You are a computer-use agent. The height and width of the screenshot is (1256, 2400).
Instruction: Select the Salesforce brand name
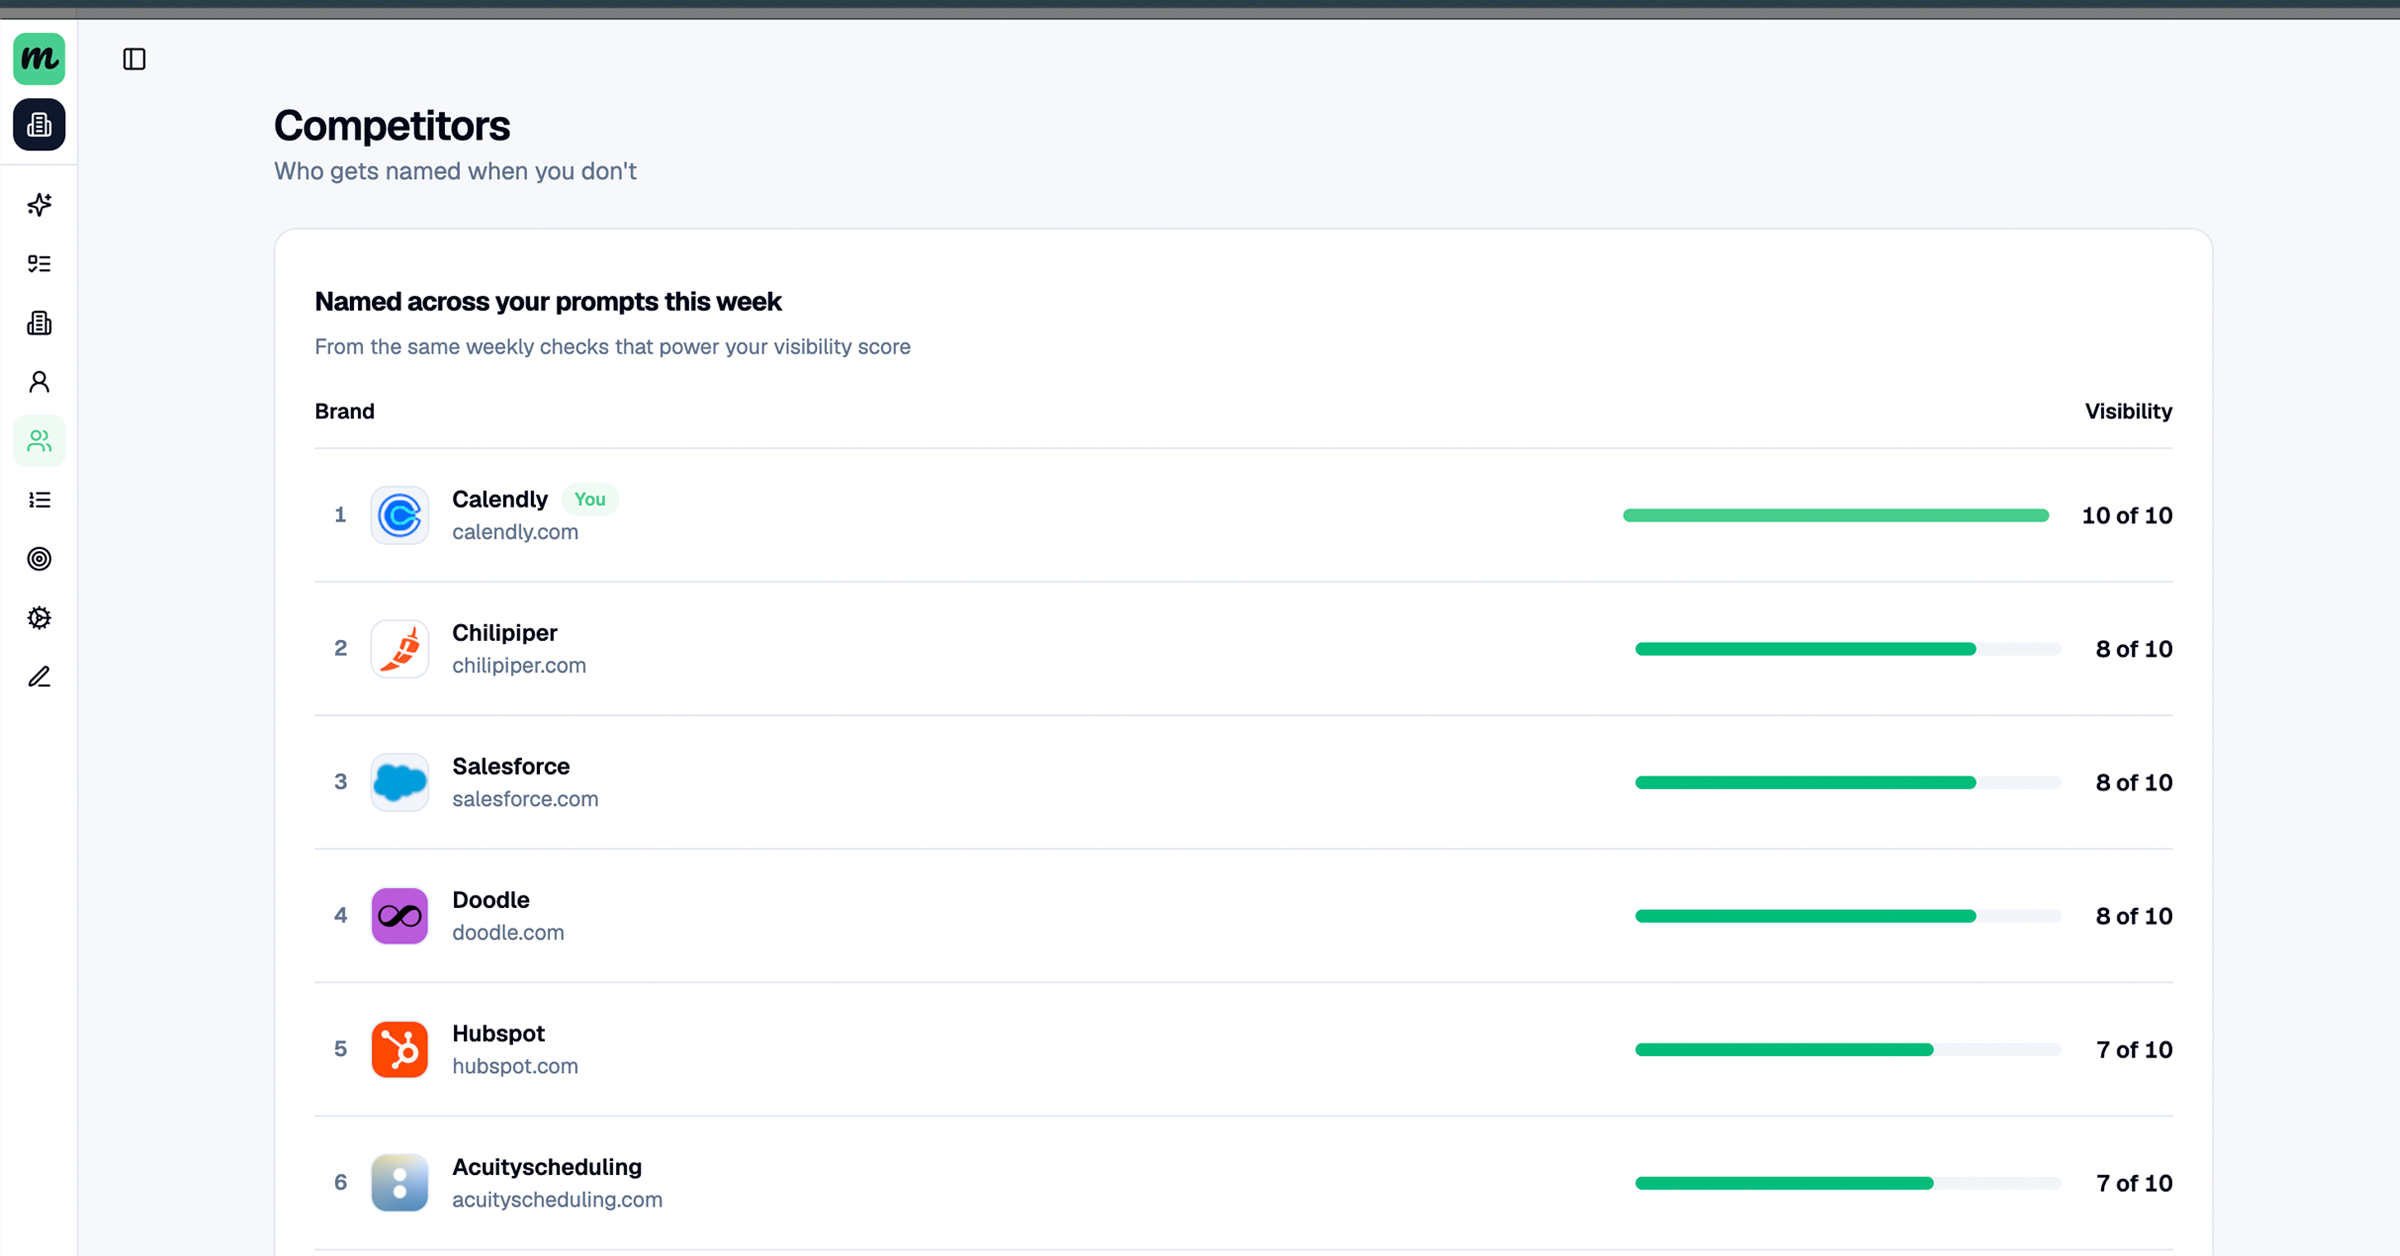click(x=511, y=766)
